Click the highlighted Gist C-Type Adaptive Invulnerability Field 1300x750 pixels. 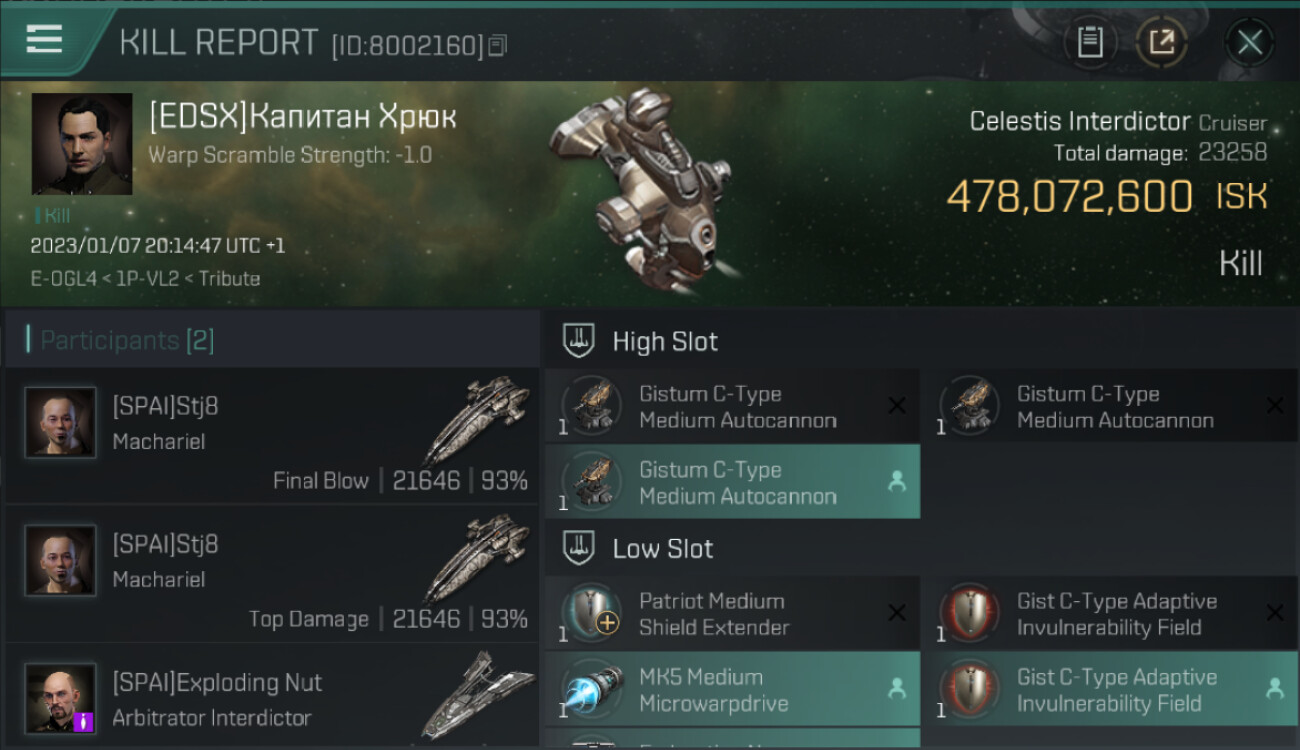[1109, 690]
